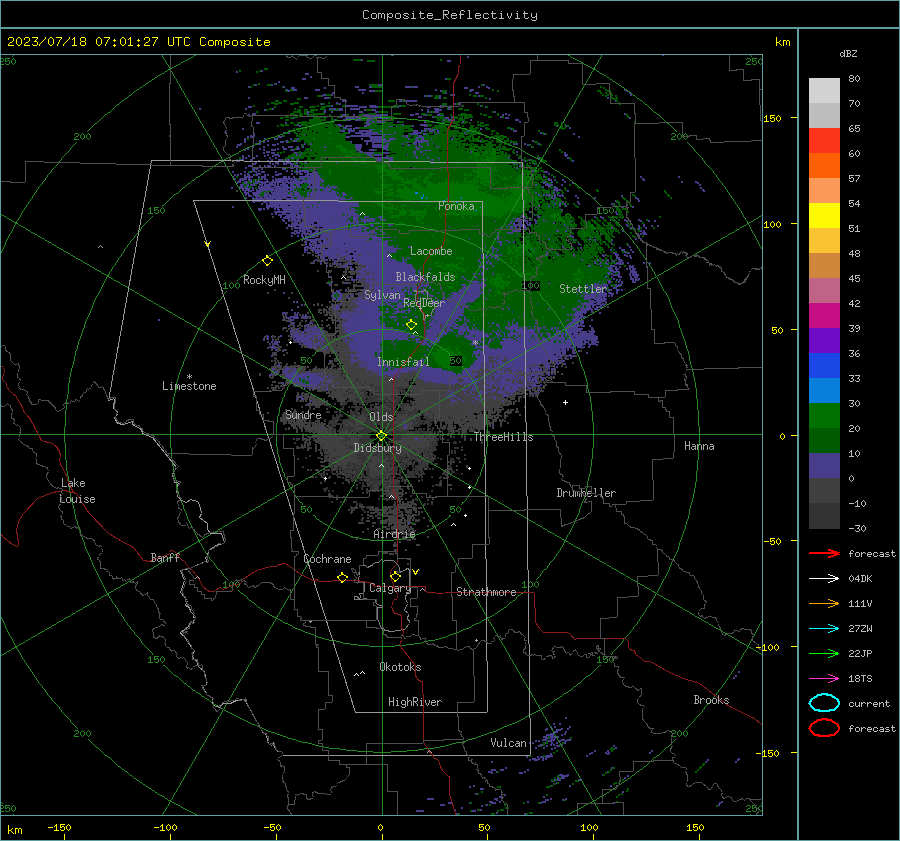Image resolution: width=900 pixels, height=841 pixels.
Task: Click the Olds town label
Action: click(381, 417)
